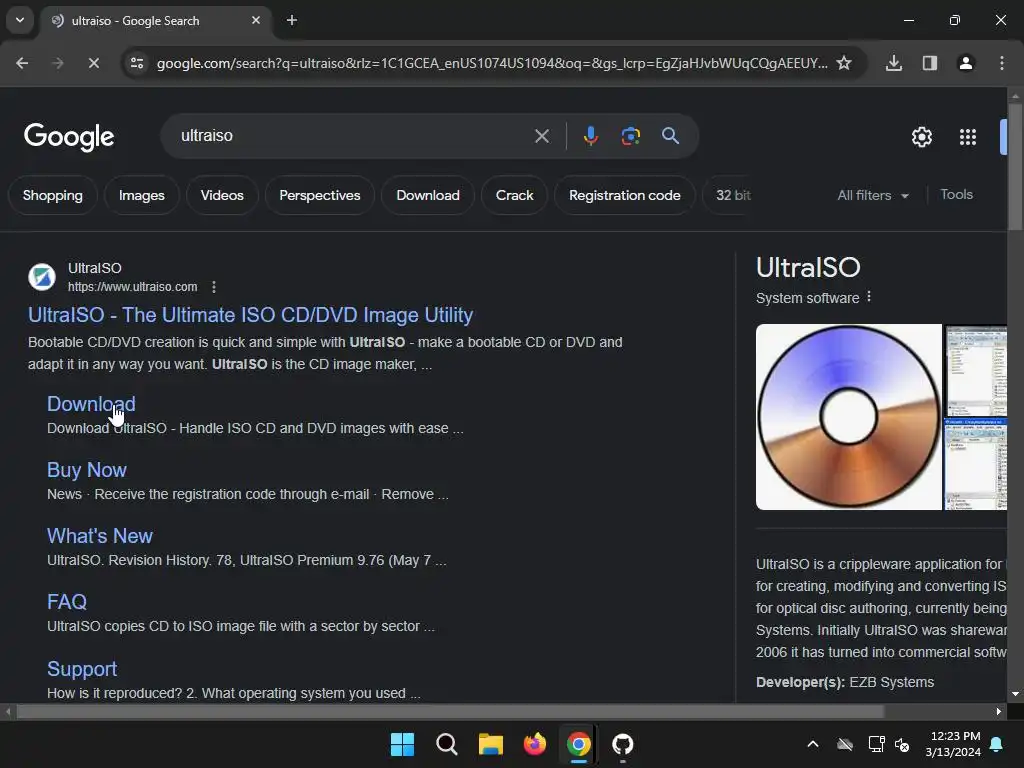Open the Download sitelink
1024x768 pixels.
91,404
